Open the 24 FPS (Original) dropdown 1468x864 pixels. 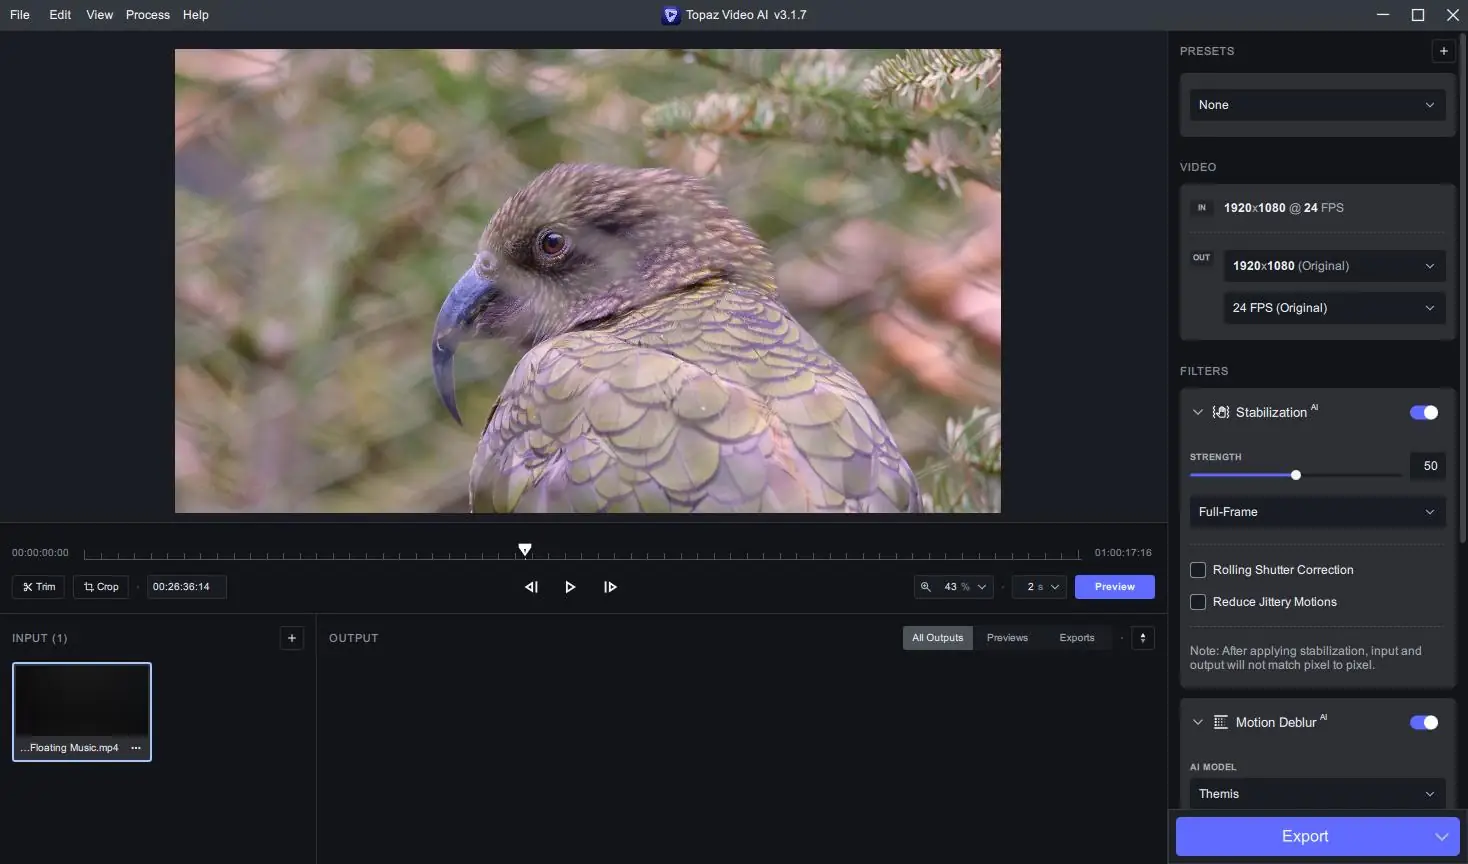1335,308
